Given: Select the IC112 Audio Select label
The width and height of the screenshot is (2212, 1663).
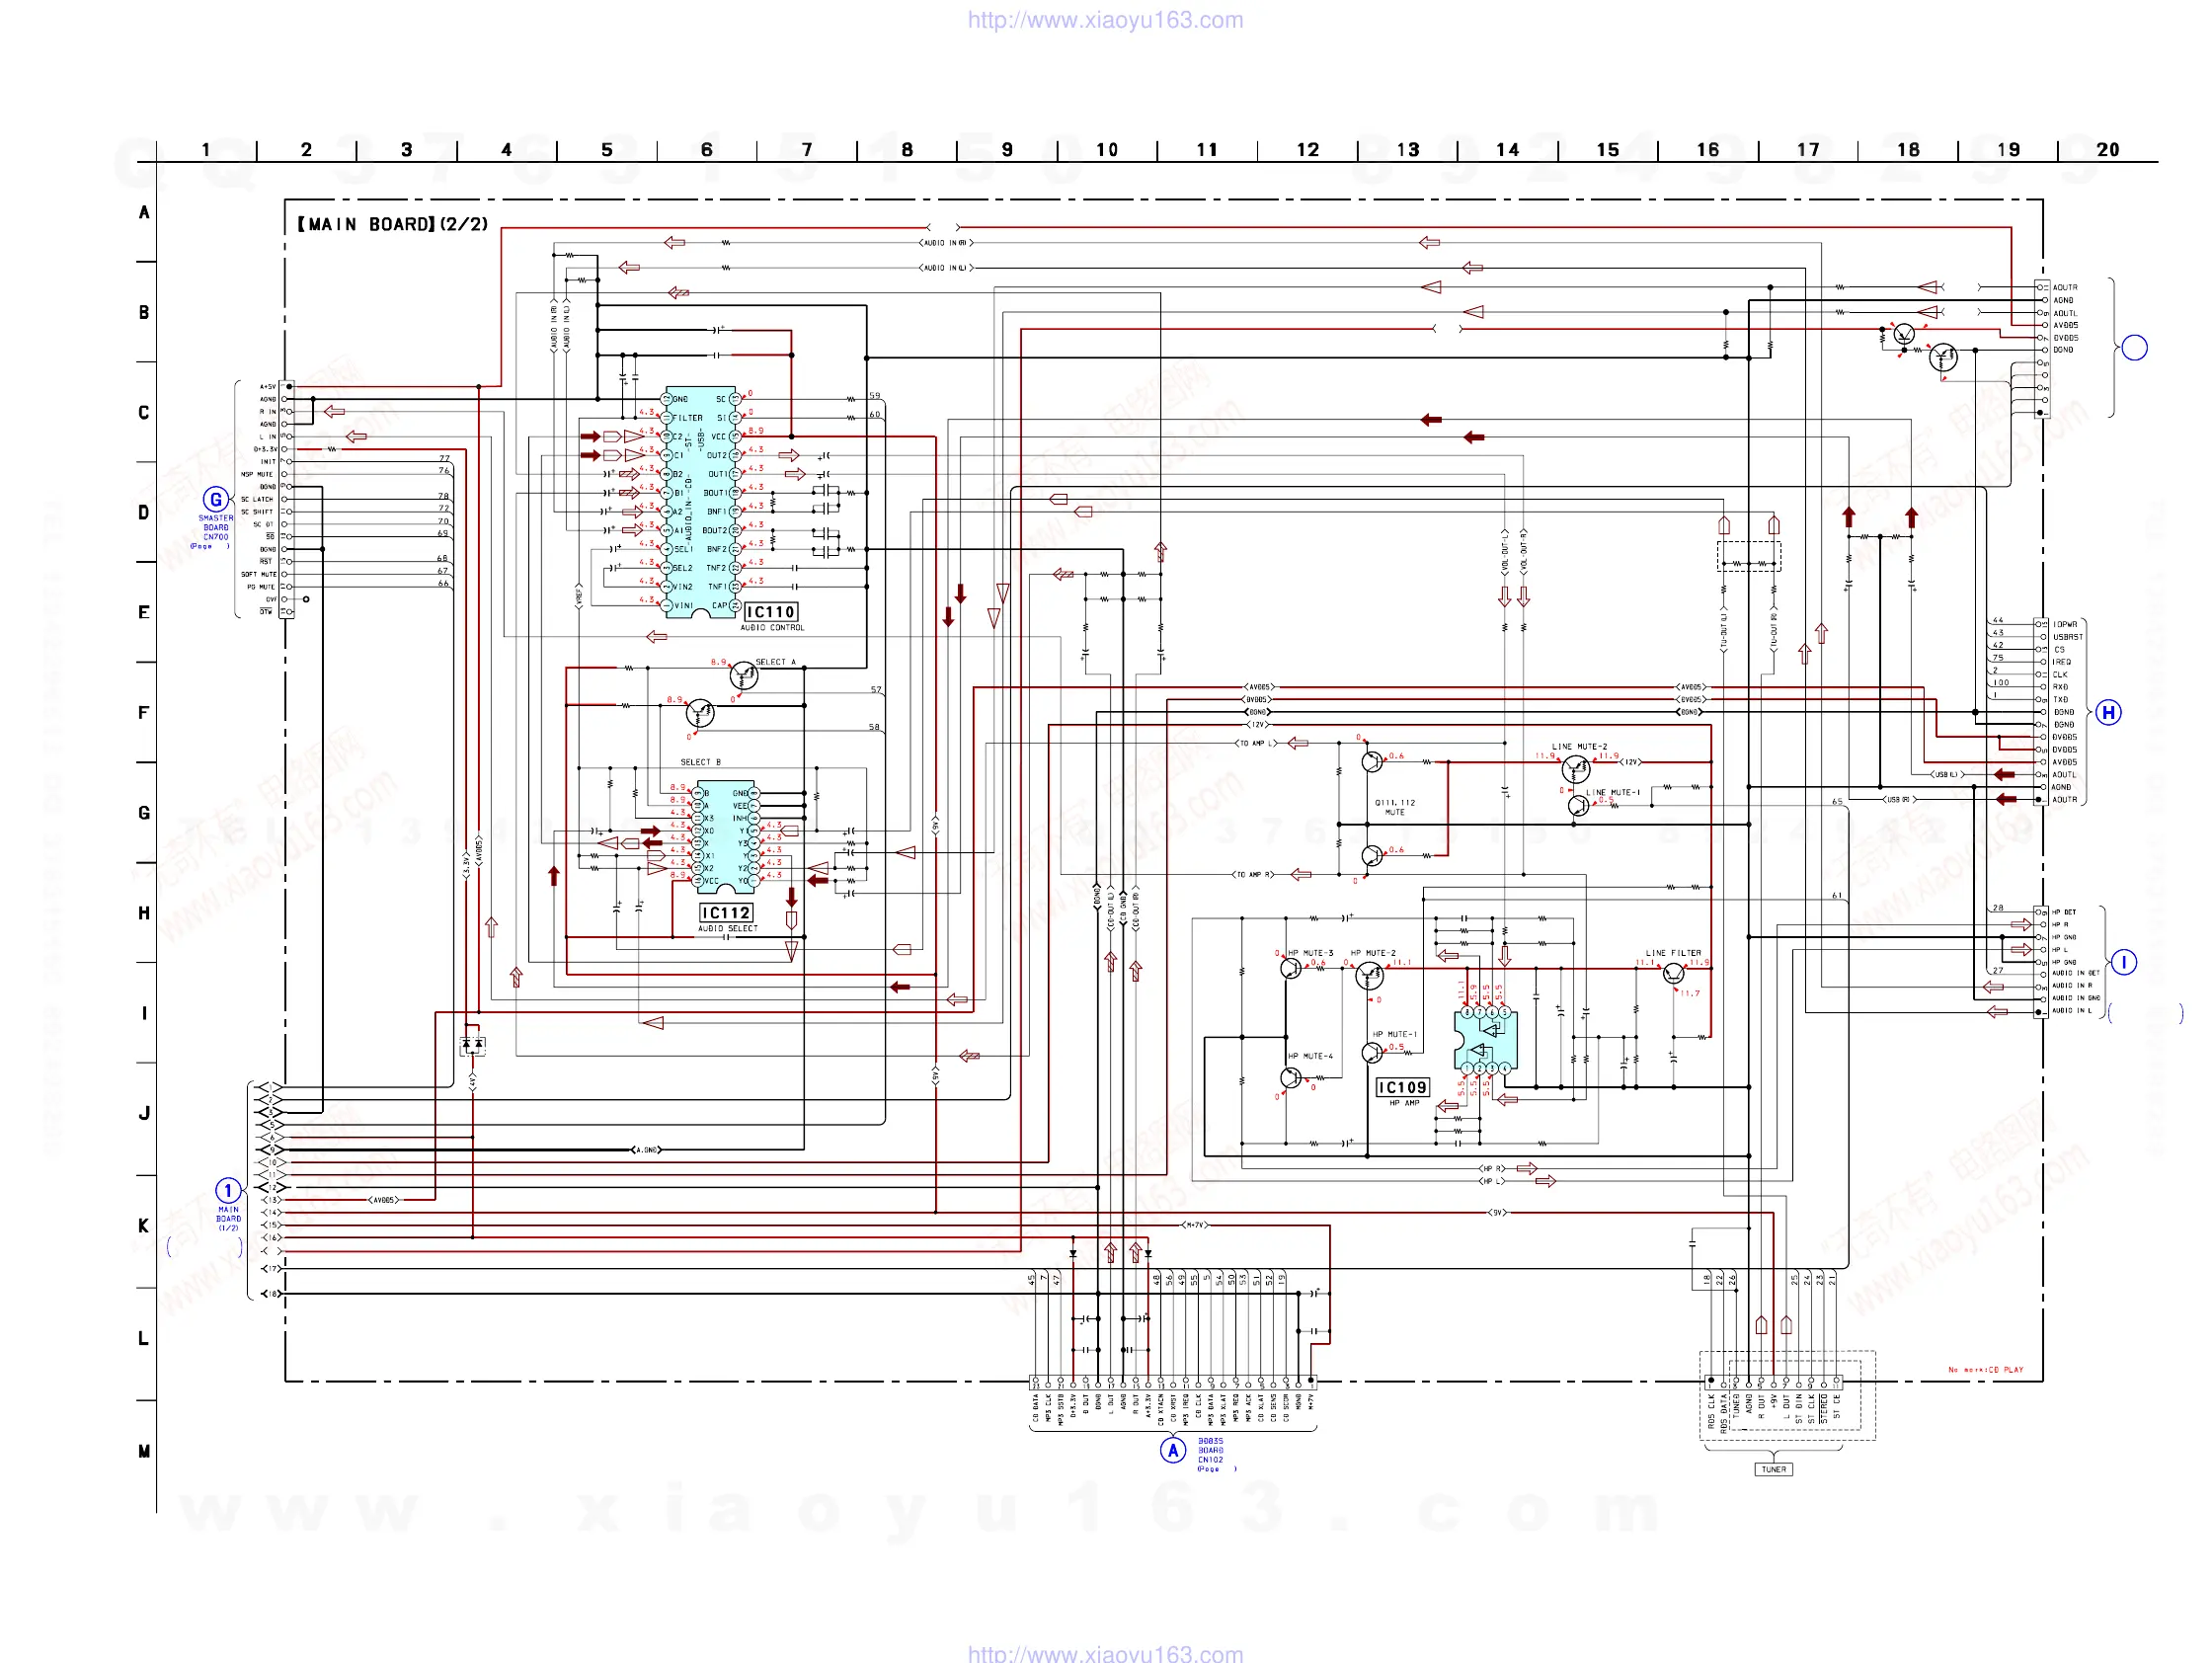Looking at the screenshot, I should tap(726, 913).
